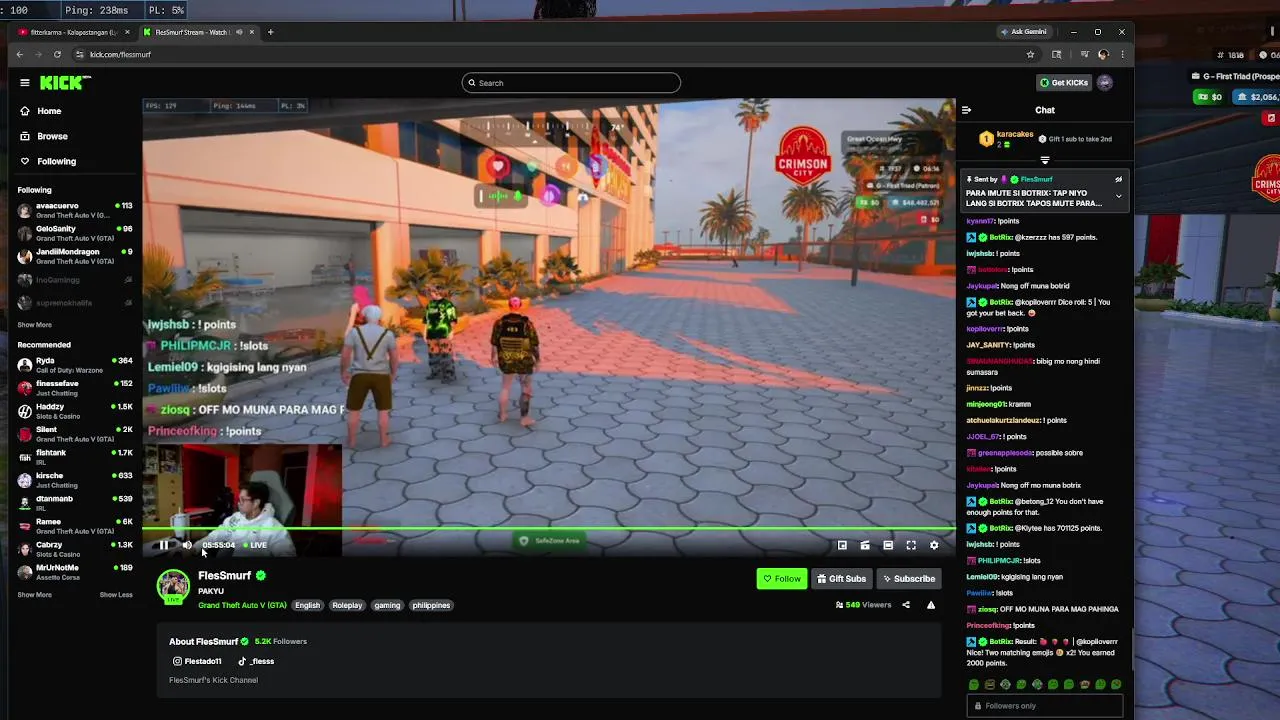This screenshot has width=1280, height=720.
Task: Open GeloSanity's channel
Action: (75, 233)
